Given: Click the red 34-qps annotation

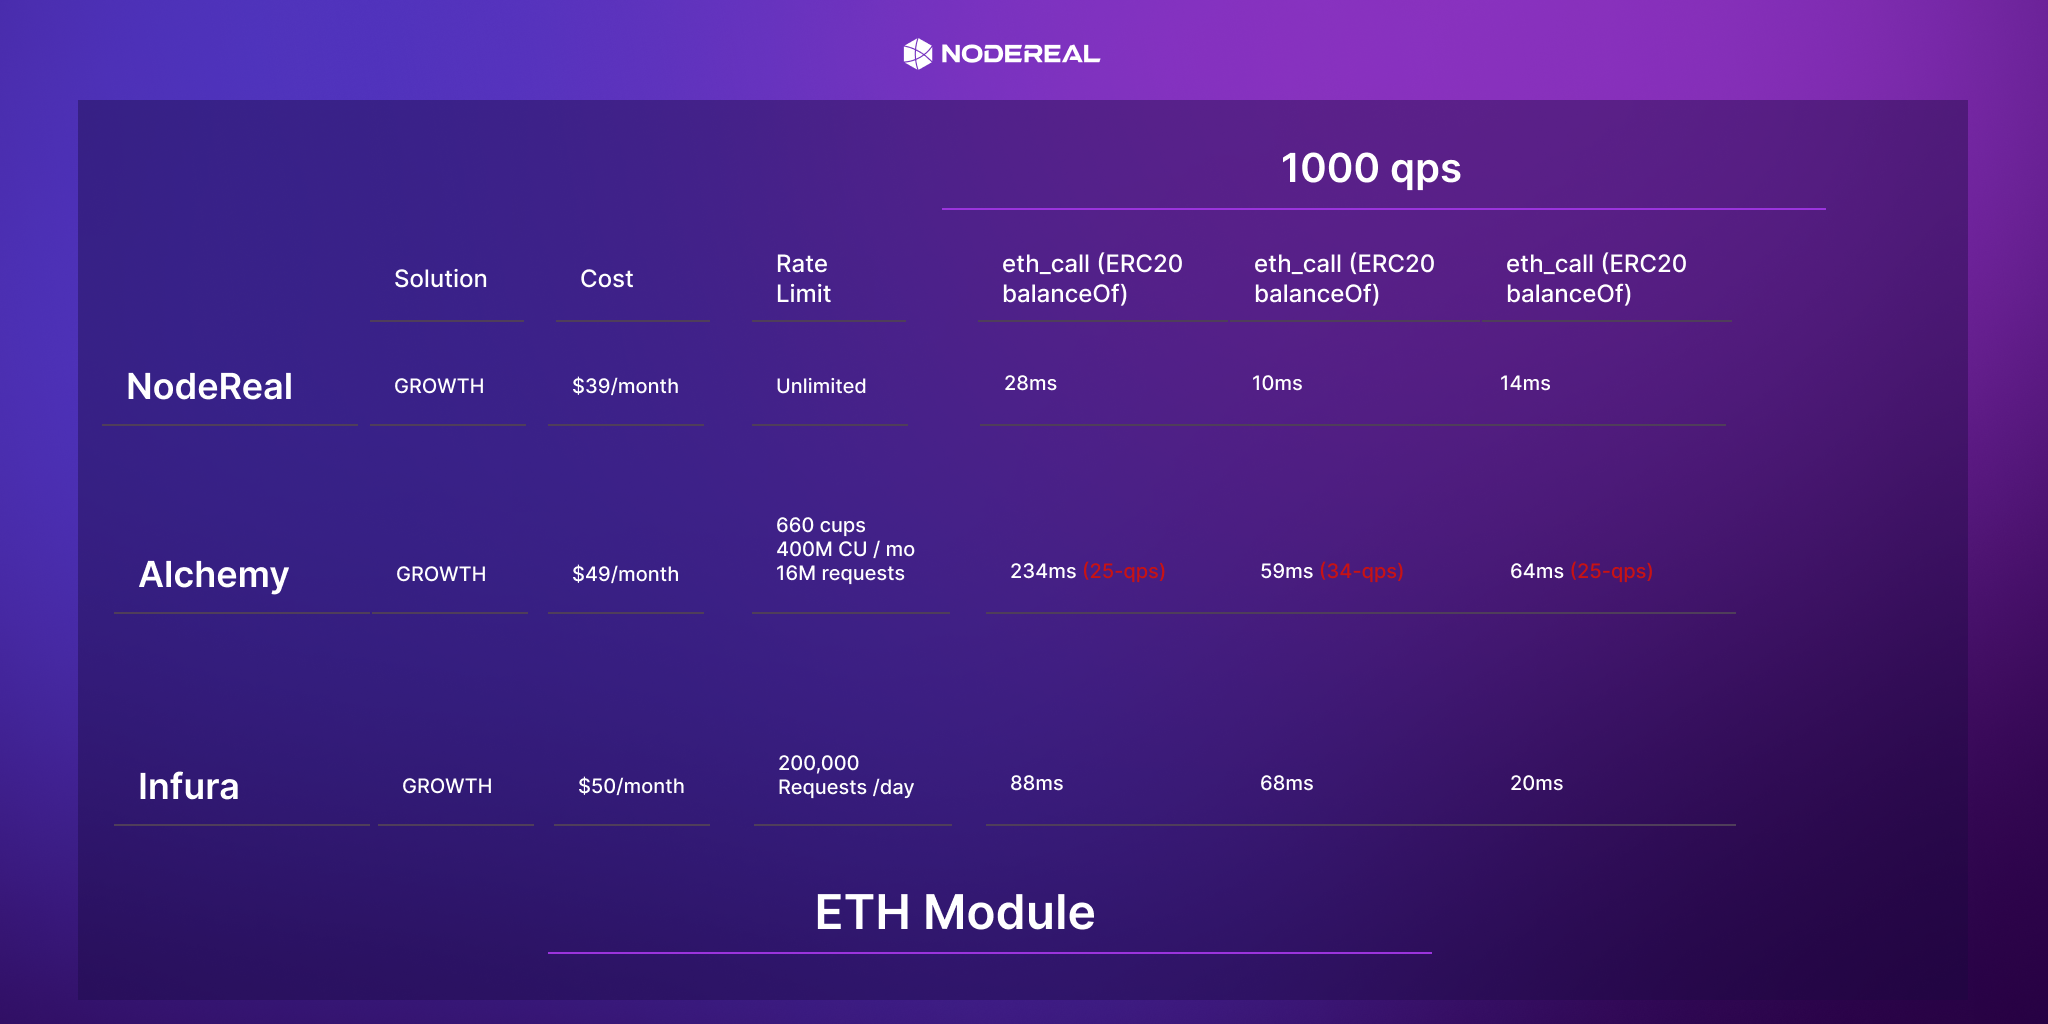Looking at the screenshot, I should tap(1362, 571).
